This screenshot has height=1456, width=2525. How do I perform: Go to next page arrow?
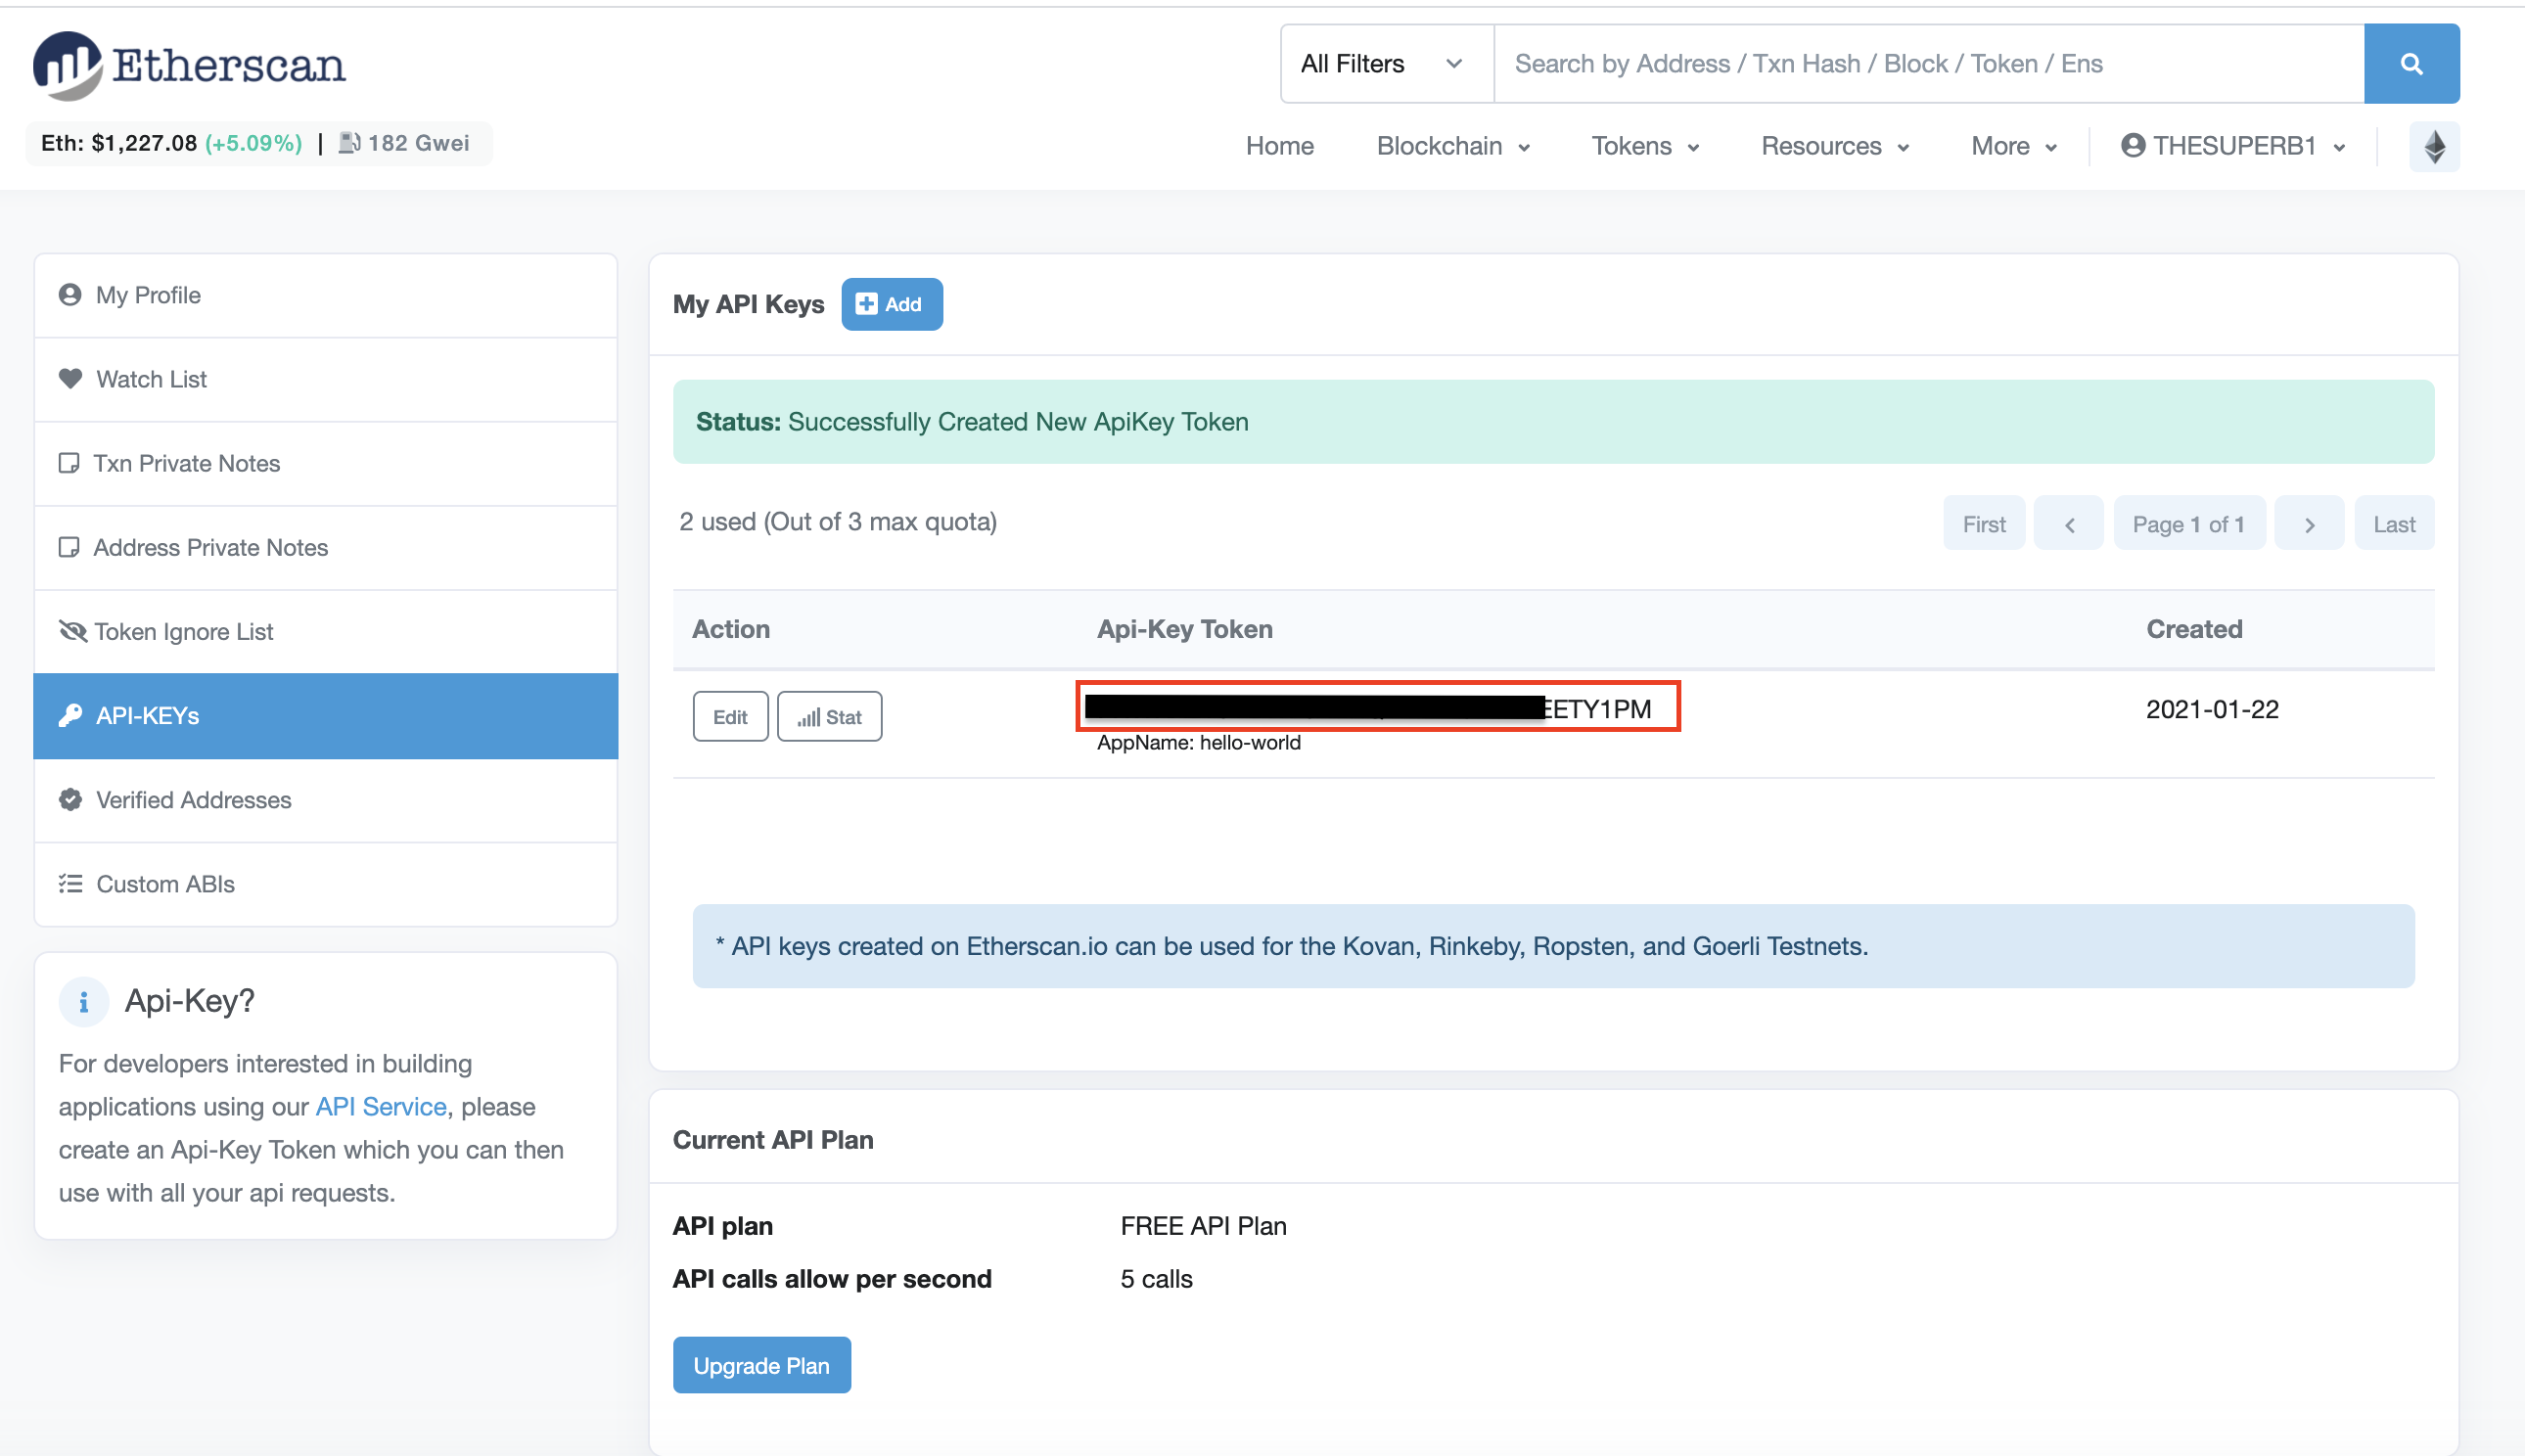click(2309, 524)
